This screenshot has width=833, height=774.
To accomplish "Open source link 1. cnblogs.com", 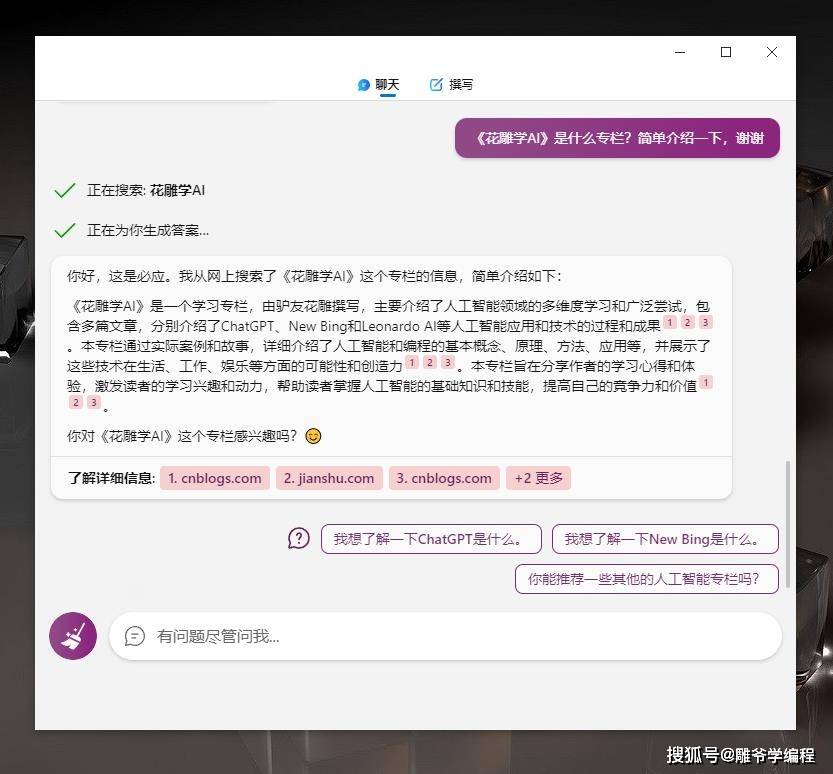I will pyautogui.click(x=215, y=478).
